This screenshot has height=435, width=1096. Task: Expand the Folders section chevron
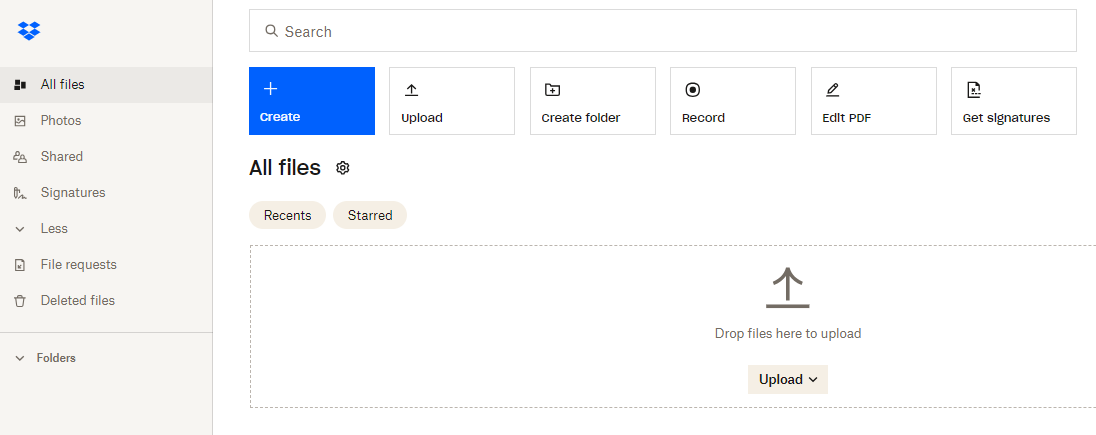click(x=20, y=358)
